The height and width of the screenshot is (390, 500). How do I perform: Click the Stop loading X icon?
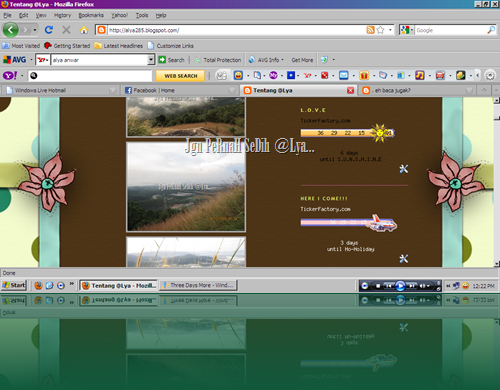click(66, 30)
